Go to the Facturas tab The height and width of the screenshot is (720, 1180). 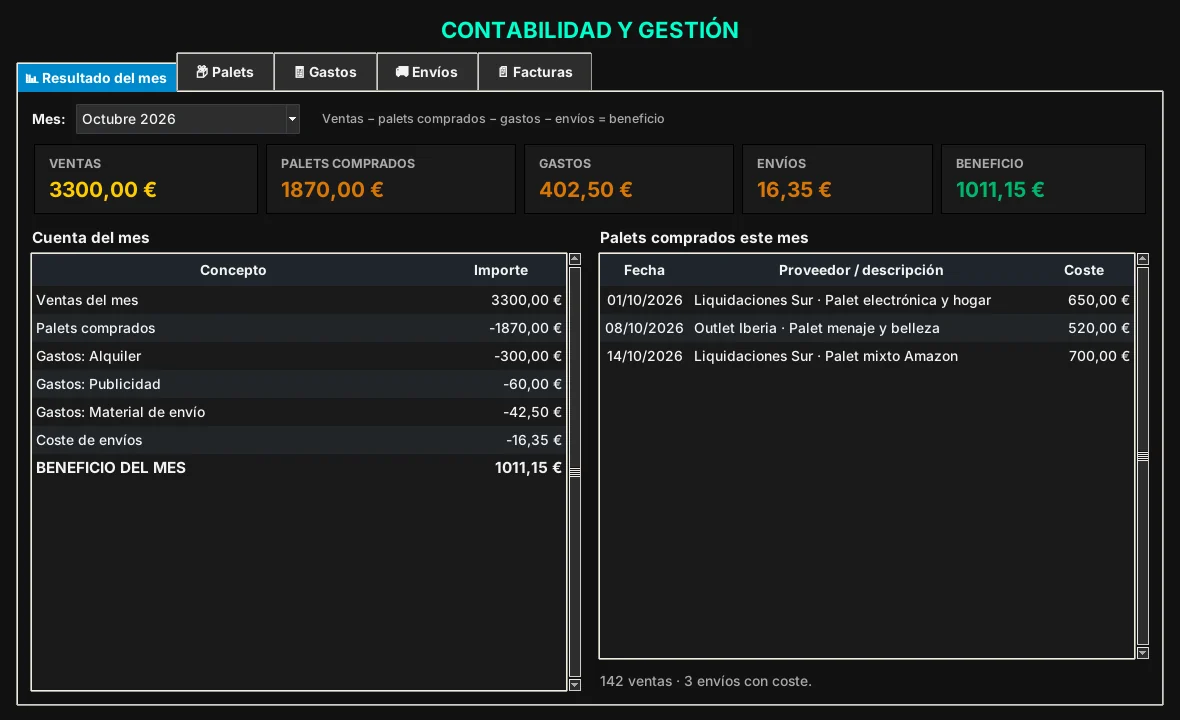(535, 72)
